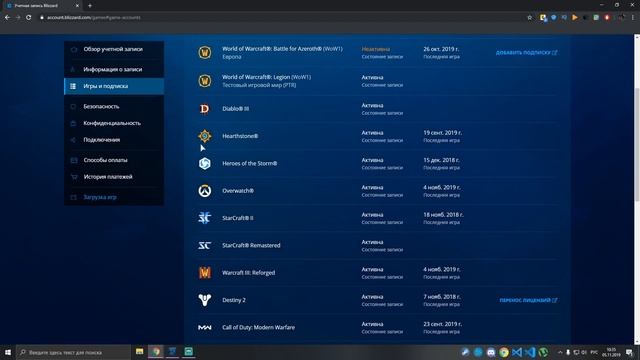Screen dimensions: 640x360
Task: Bookmark this page with star icon
Action: click(530, 18)
